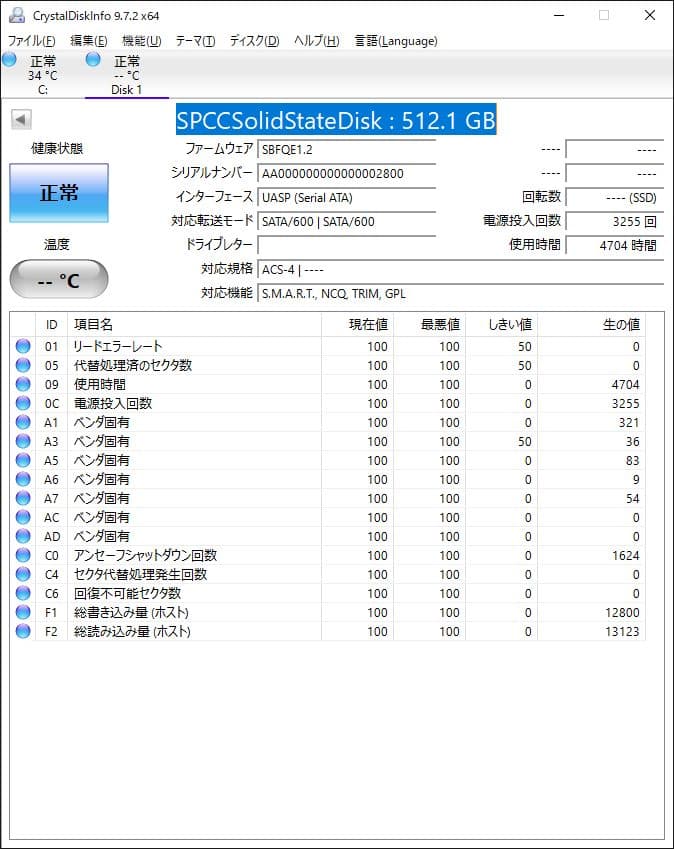
Task: Click the status orb for row C6 回復不可能セクタ数
Action: (x=23, y=593)
